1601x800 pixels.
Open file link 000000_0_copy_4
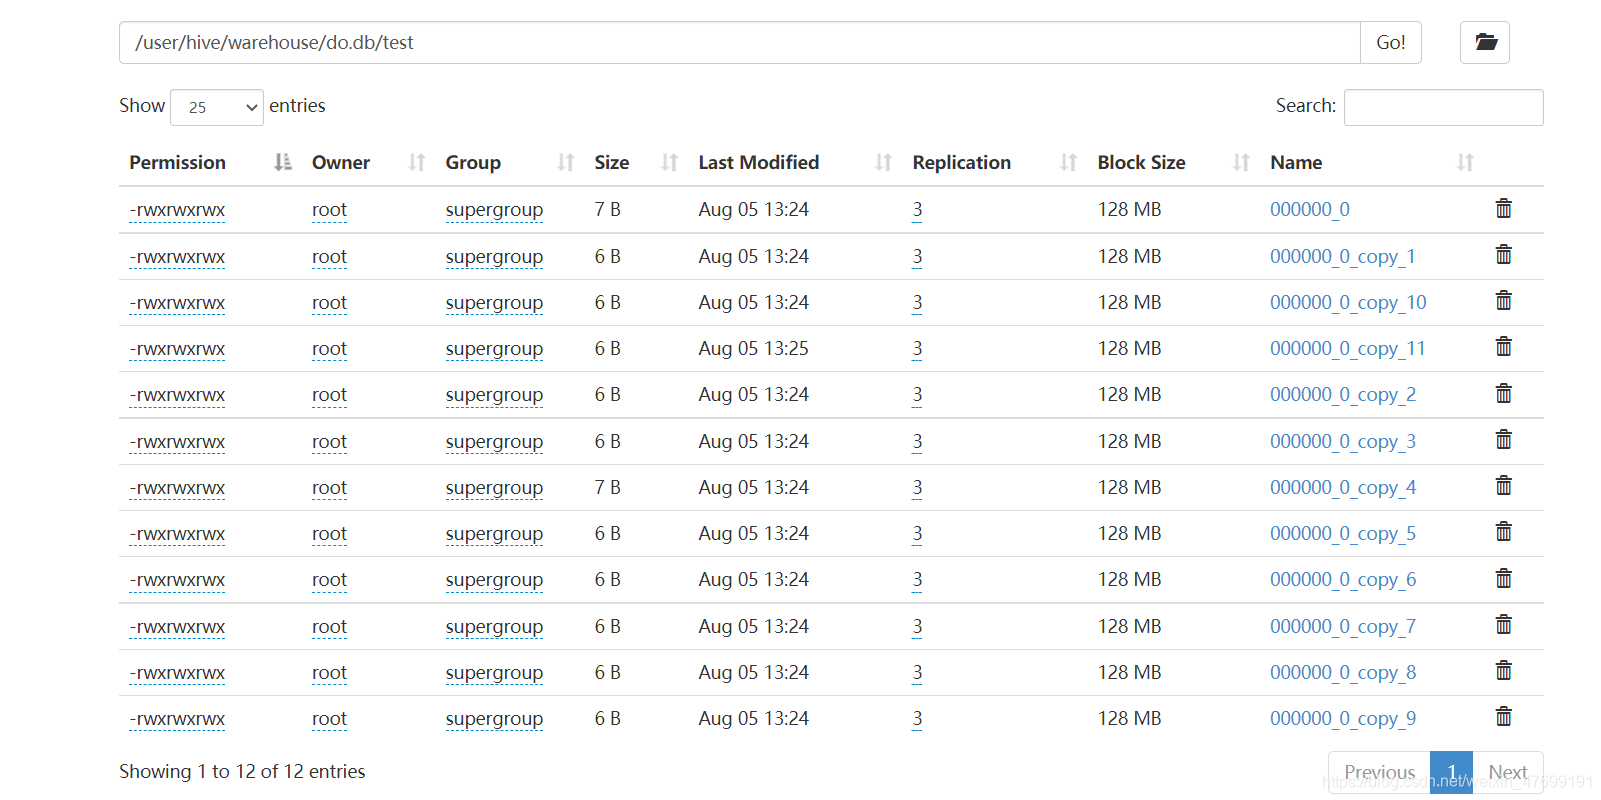click(1343, 487)
